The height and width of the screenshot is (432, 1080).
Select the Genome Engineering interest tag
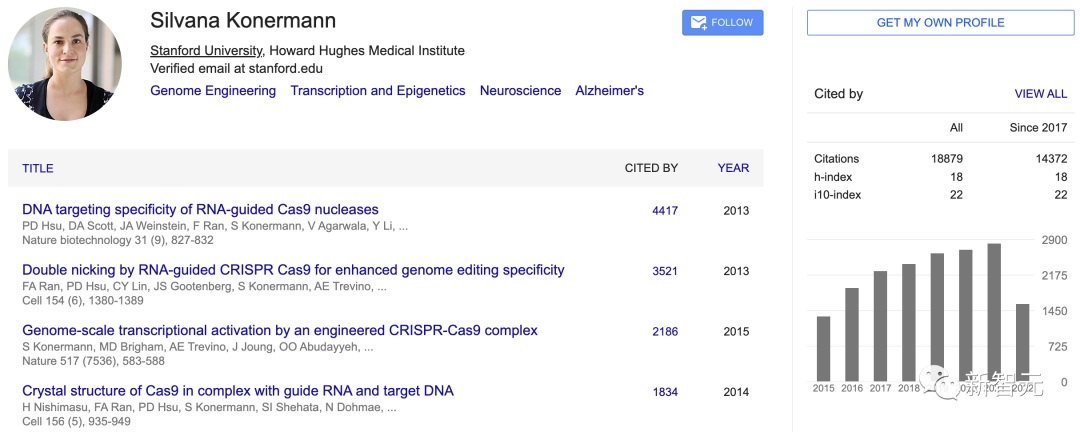click(x=213, y=91)
